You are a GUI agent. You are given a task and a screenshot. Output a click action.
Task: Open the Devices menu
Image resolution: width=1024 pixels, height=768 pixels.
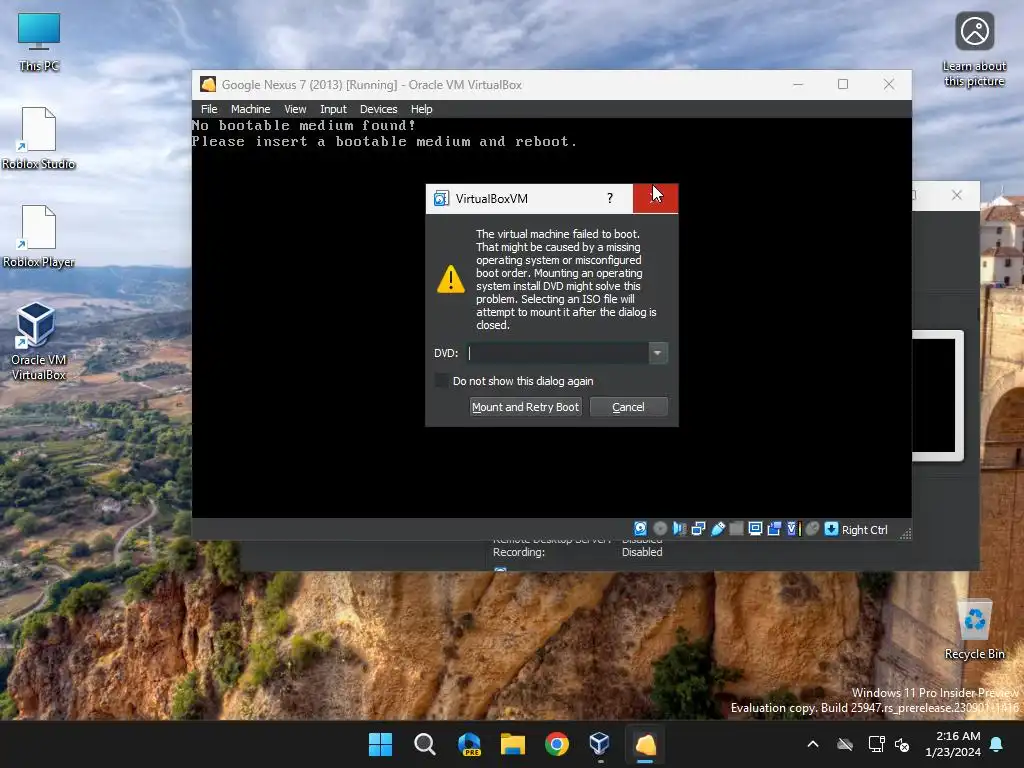tap(379, 109)
